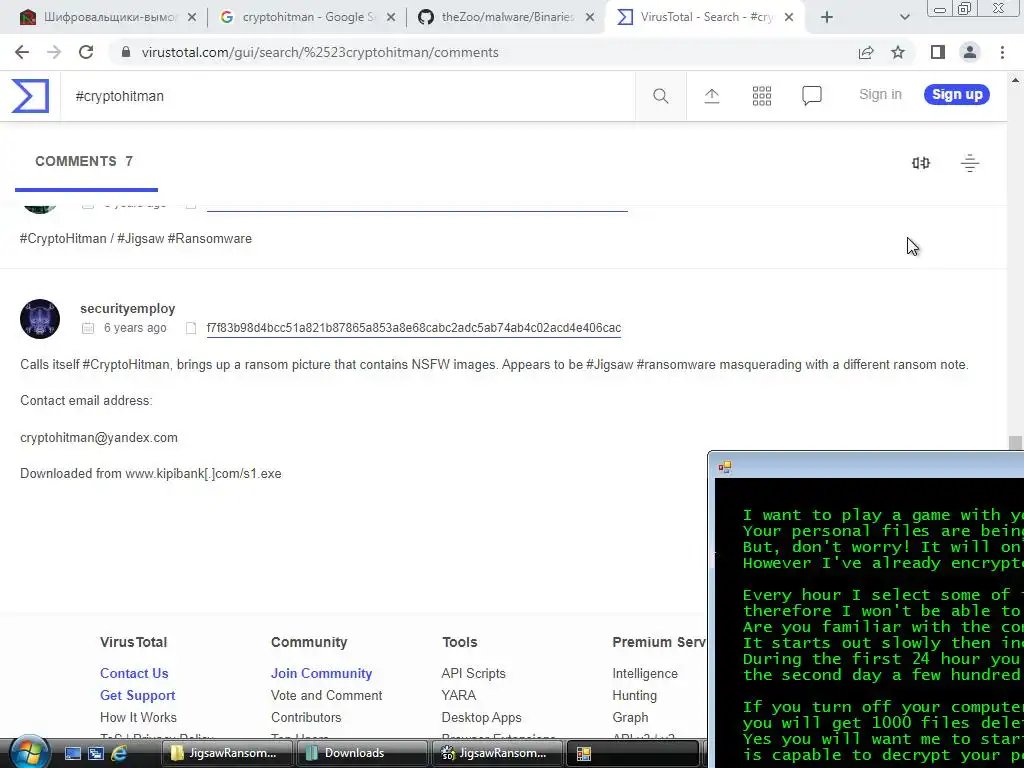Open the Downloads taskbar item
Image resolution: width=1024 pixels, height=768 pixels.
[362, 753]
